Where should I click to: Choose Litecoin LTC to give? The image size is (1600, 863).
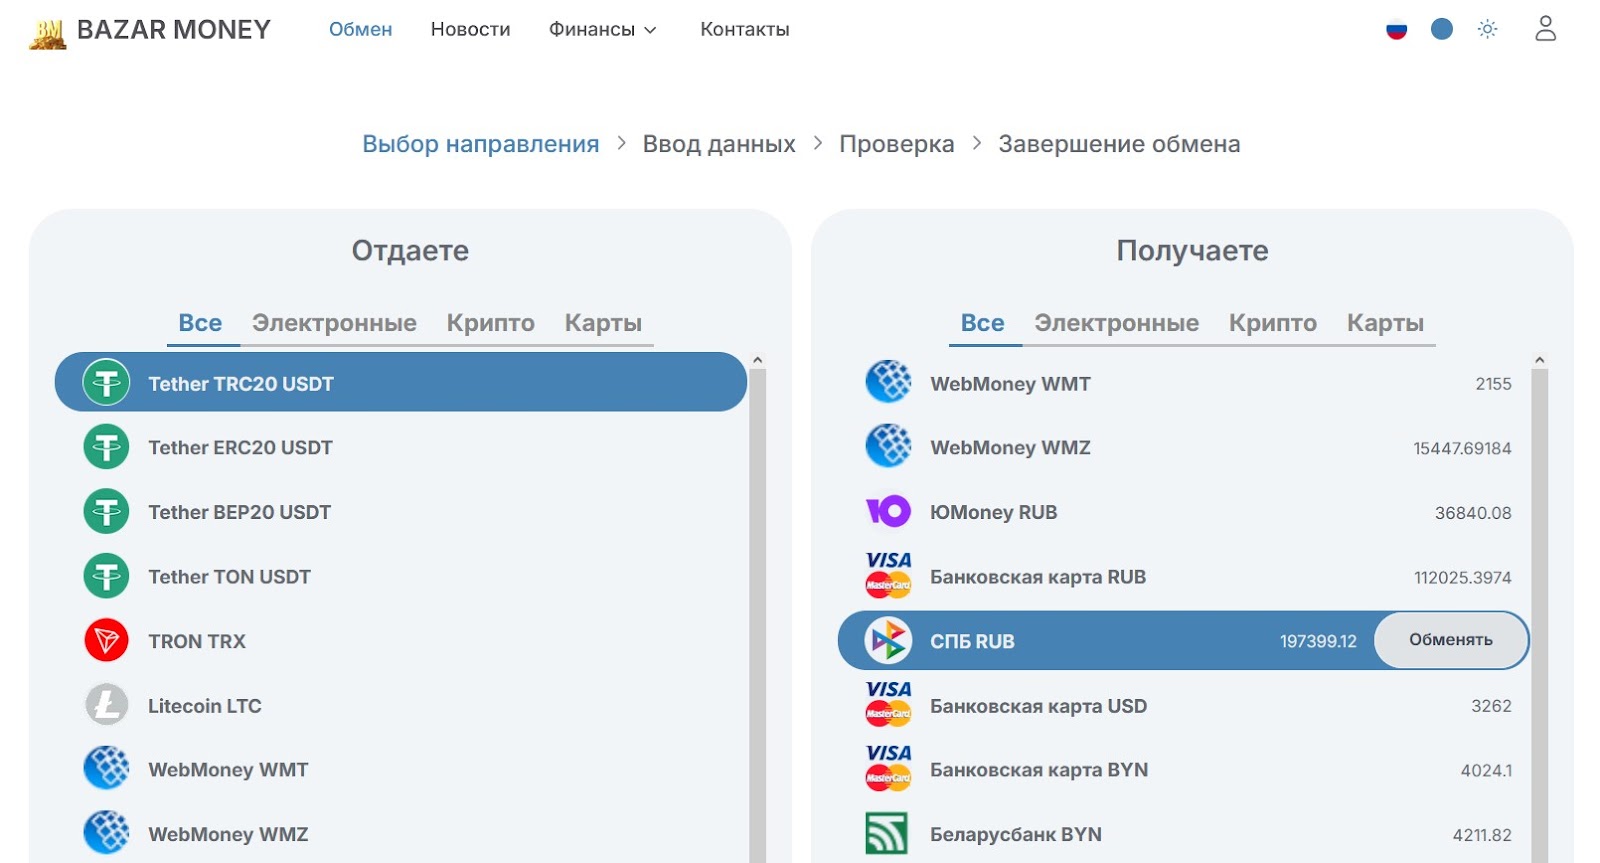click(400, 705)
